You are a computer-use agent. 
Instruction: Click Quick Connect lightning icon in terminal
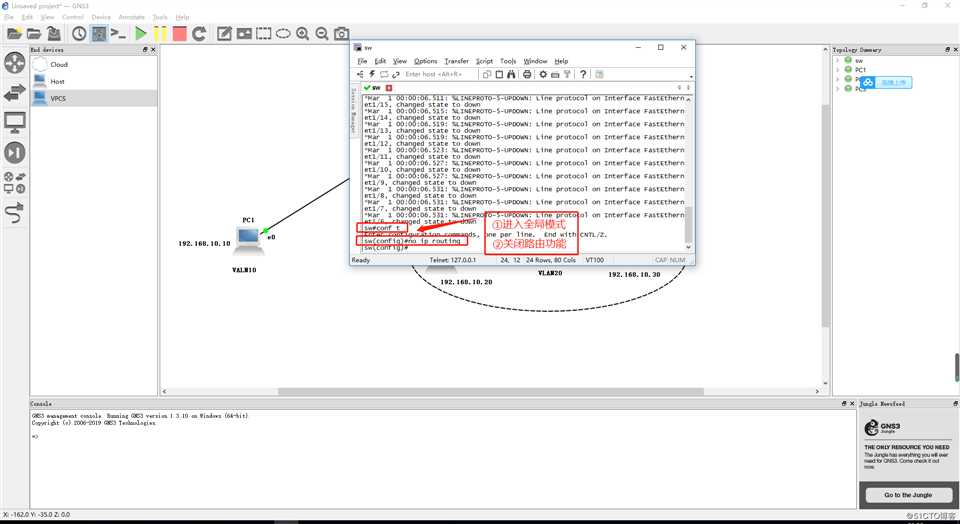[372, 74]
